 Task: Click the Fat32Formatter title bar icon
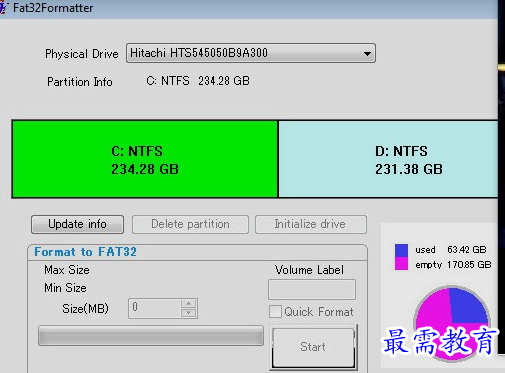pyautogui.click(x=3, y=7)
